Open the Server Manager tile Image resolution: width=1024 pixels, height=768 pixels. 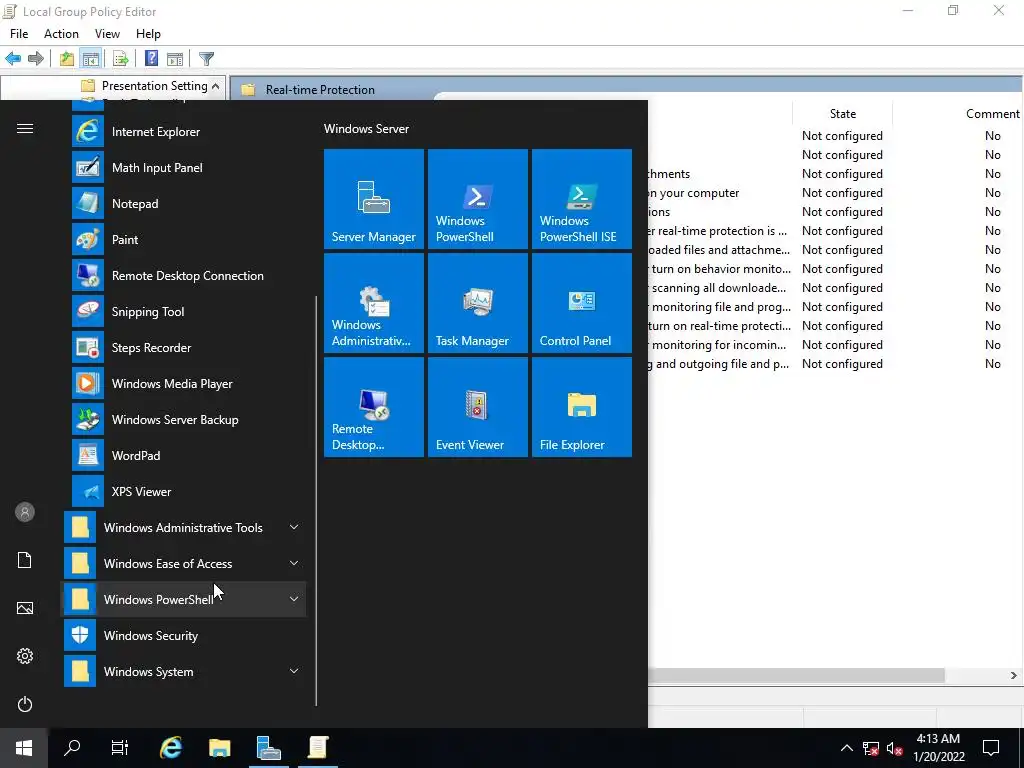[374, 199]
